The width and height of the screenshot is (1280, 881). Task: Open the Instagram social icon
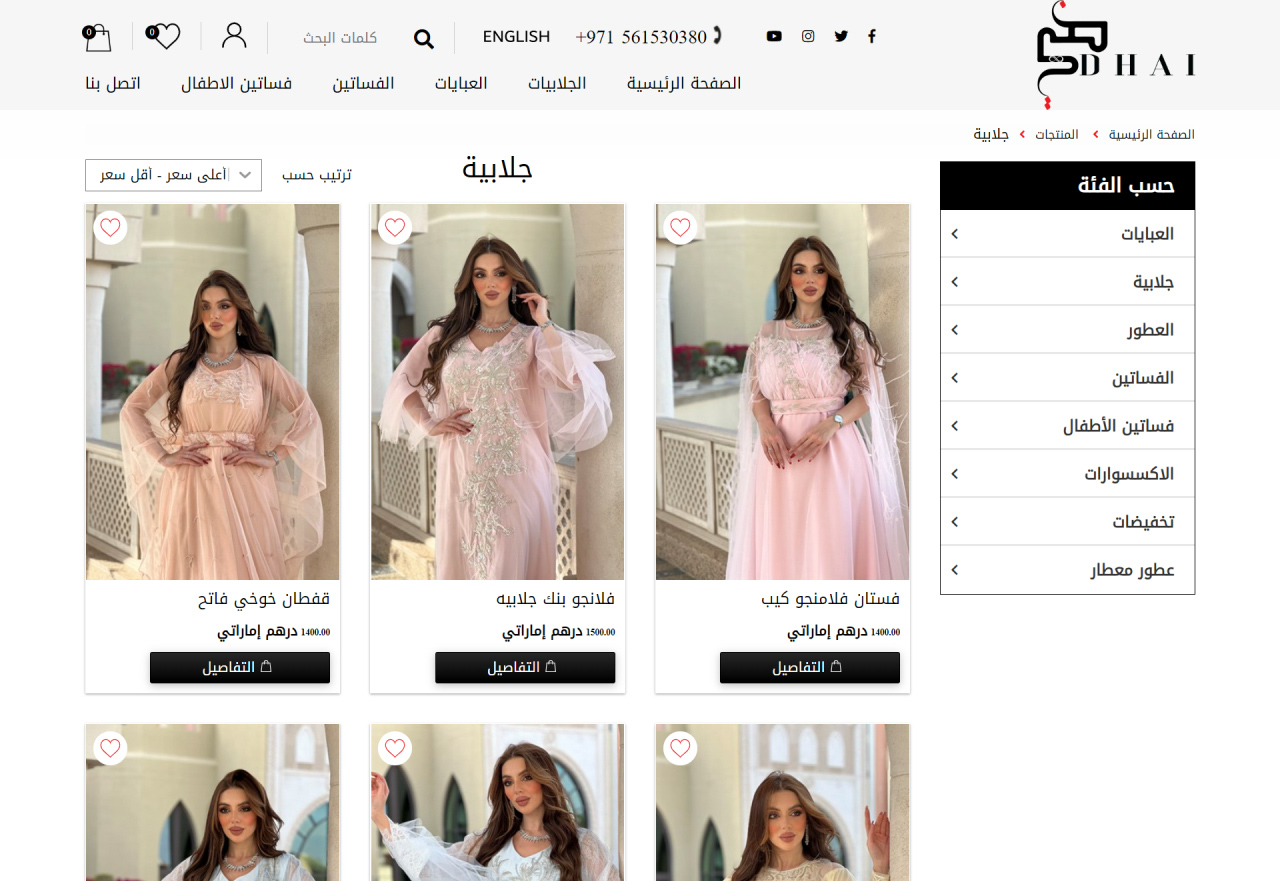pyautogui.click(x=808, y=36)
